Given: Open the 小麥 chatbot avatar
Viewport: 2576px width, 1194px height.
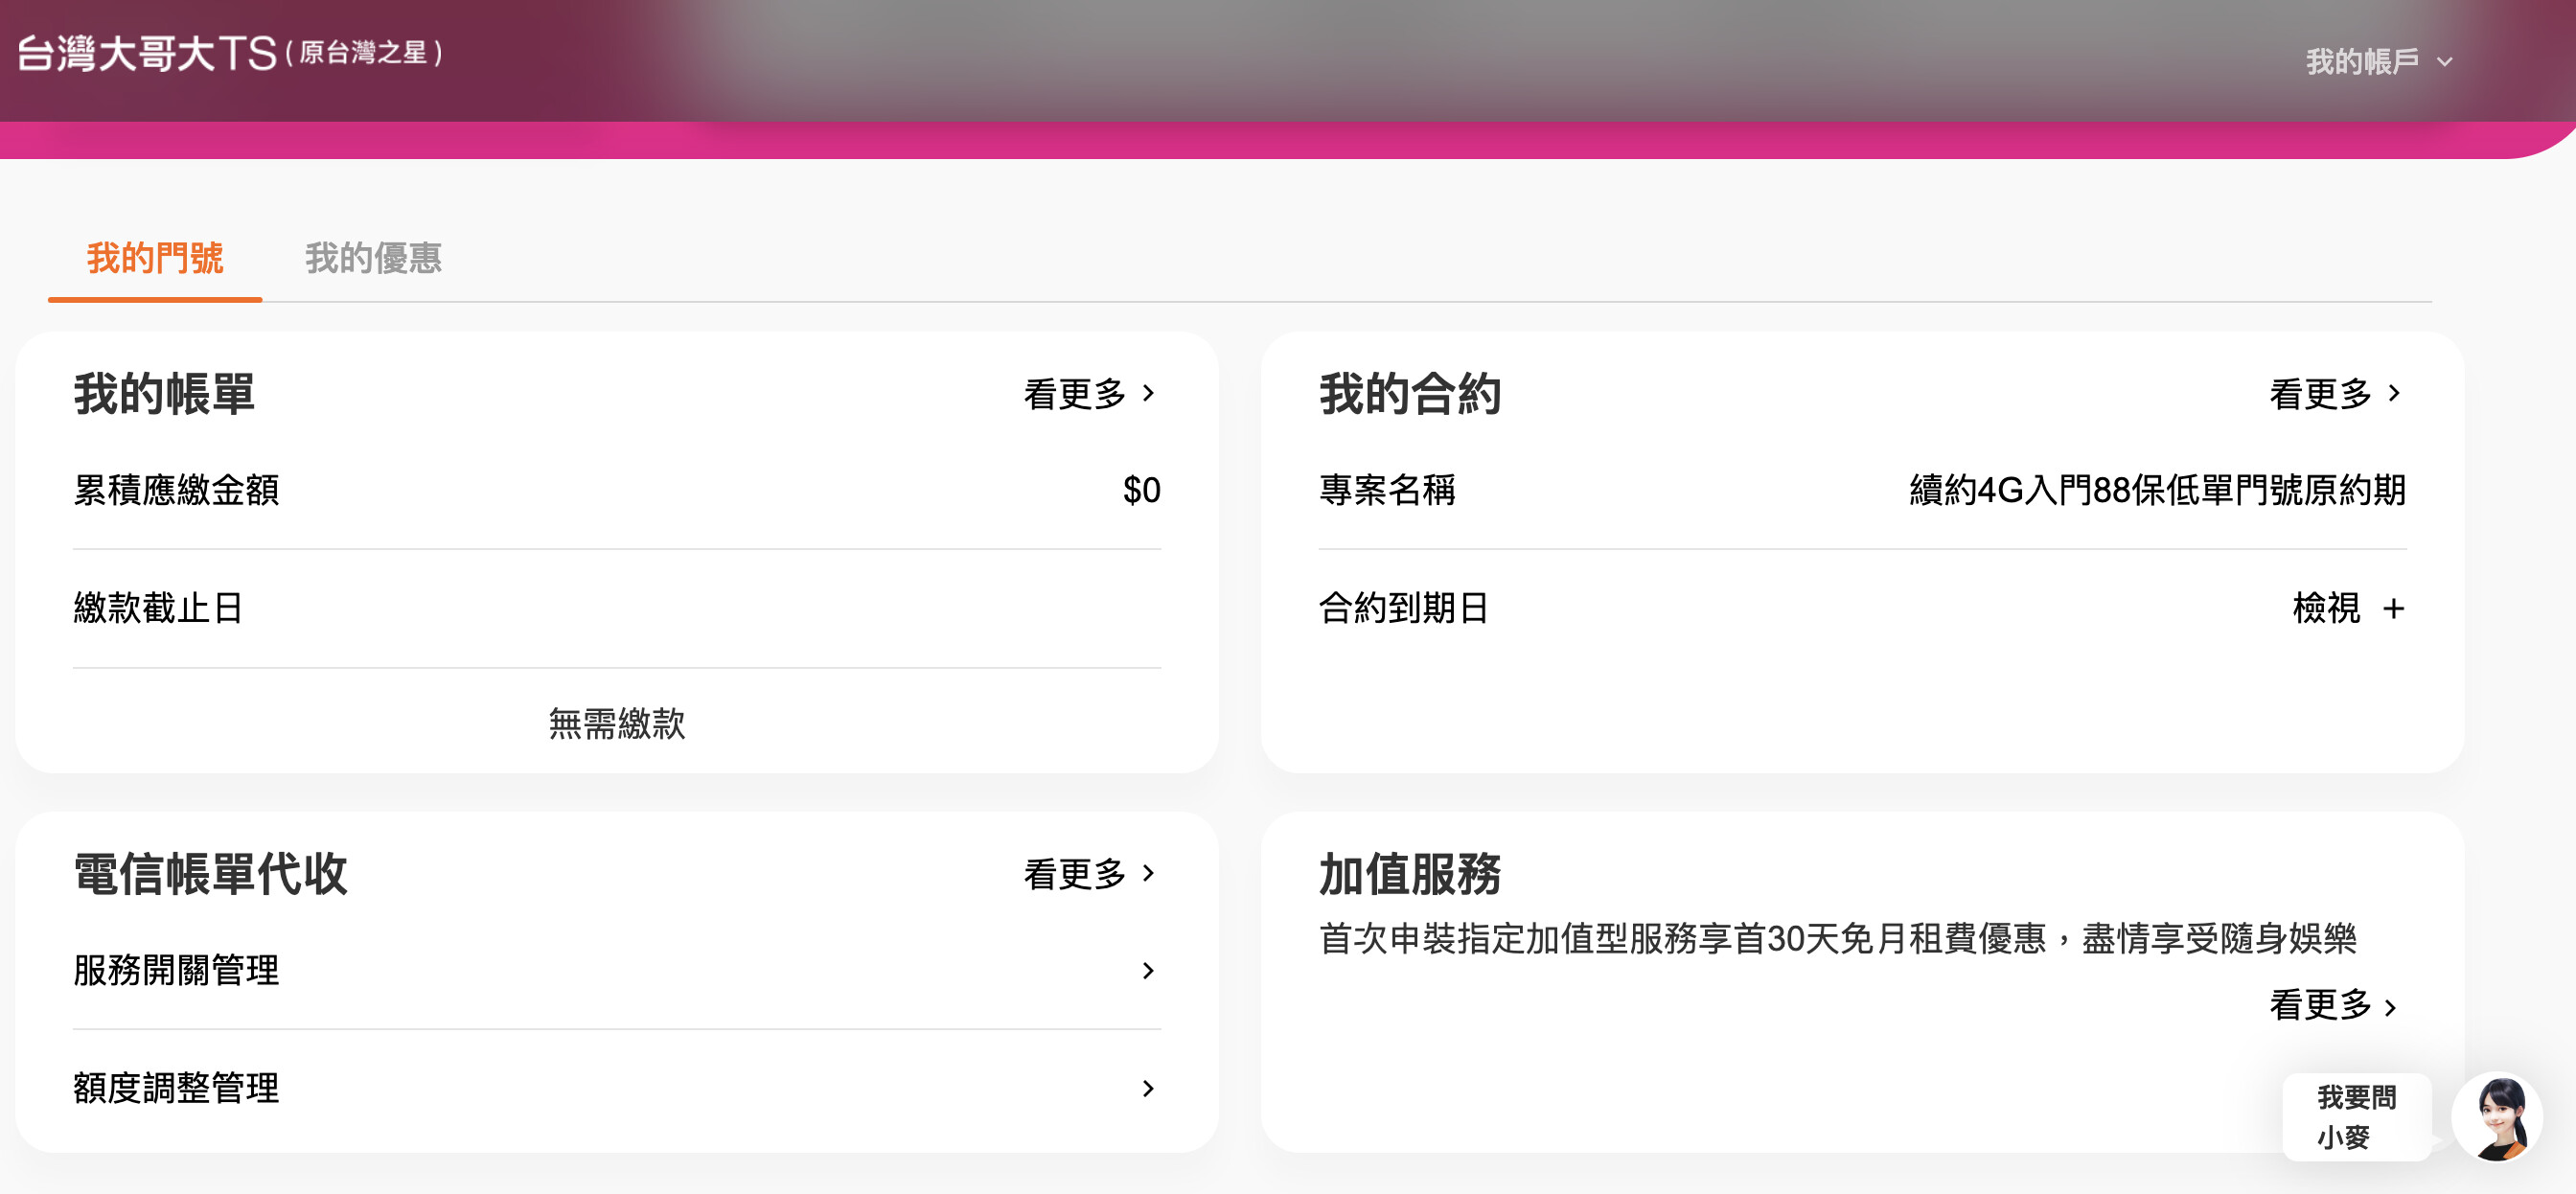Looking at the screenshot, I should pyautogui.click(x=2500, y=1116).
